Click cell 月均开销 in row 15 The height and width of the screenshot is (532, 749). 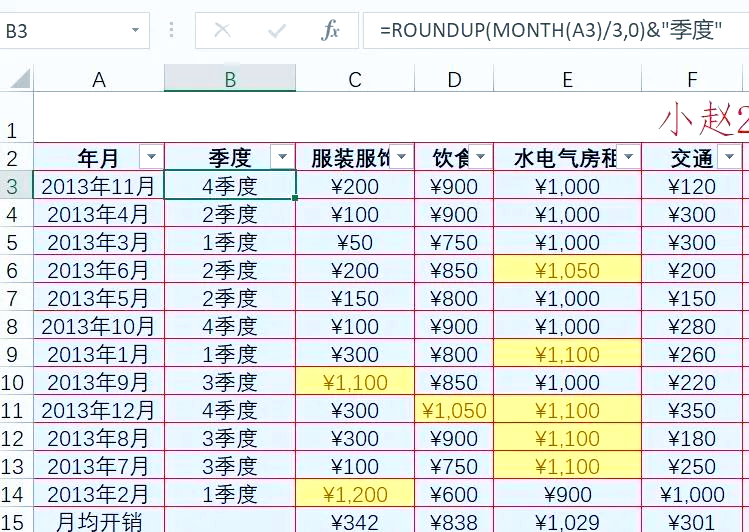coord(99,521)
